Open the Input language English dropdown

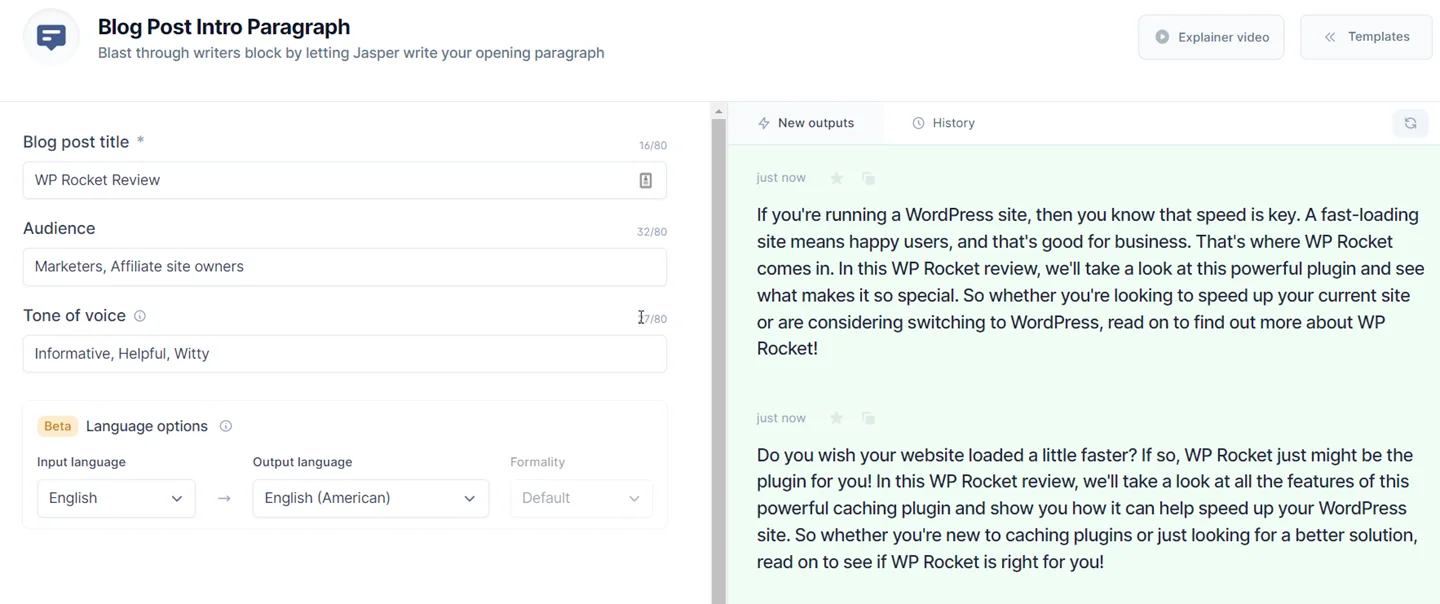[116, 498]
